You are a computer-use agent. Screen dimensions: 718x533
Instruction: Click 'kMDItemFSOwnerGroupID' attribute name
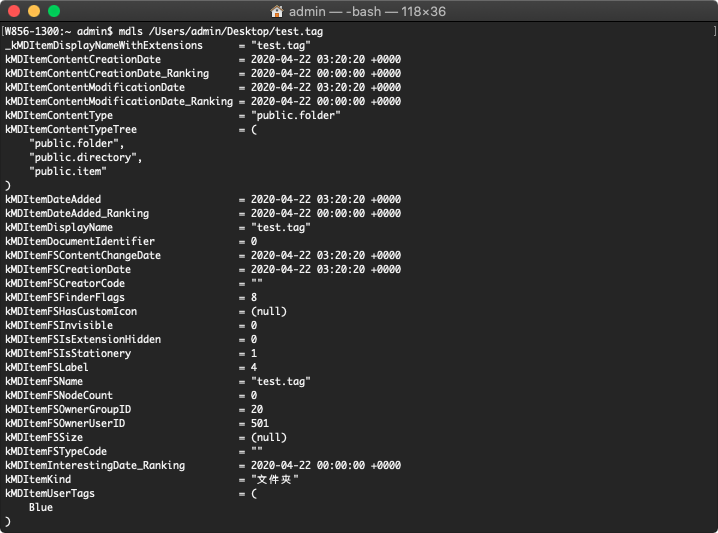pyautogui.click(x=68, y=409)
